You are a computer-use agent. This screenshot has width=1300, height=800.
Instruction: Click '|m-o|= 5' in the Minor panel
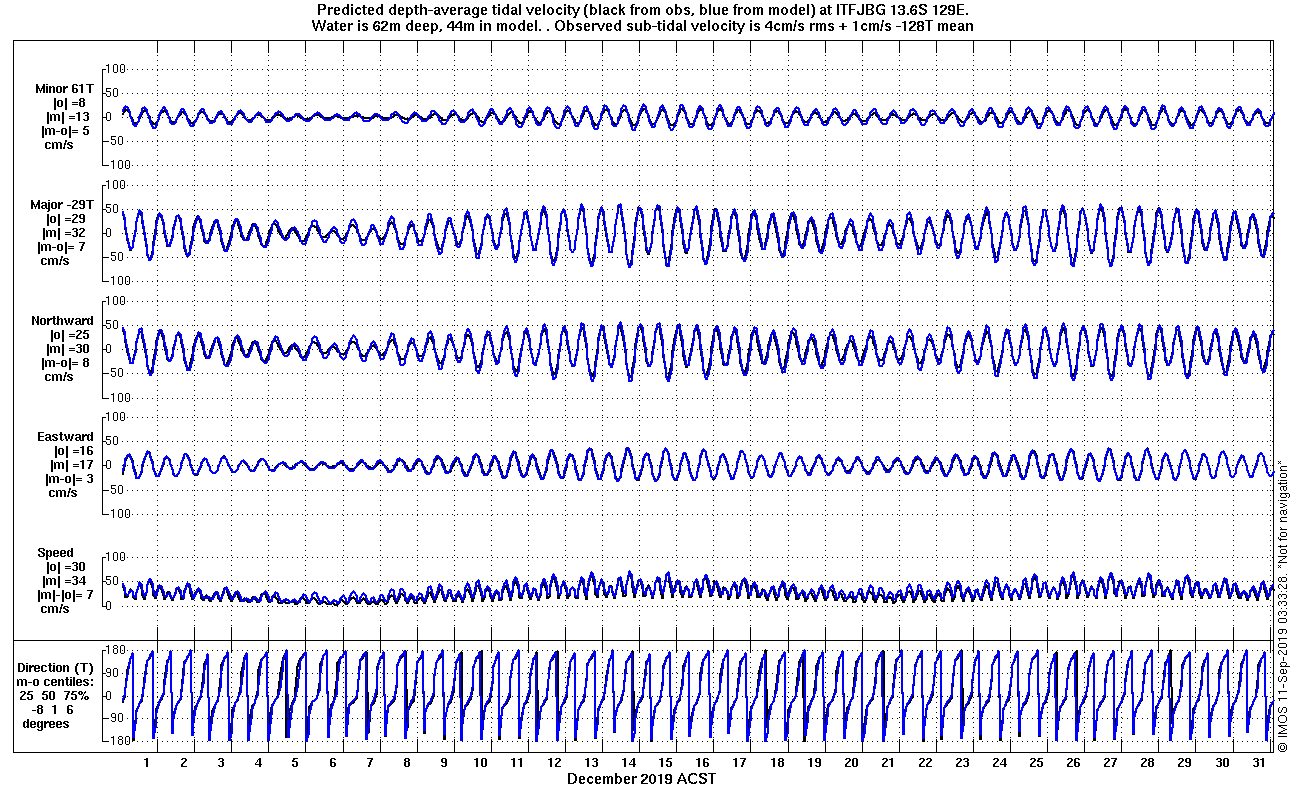pyautogui.click(x=64, y=131)
